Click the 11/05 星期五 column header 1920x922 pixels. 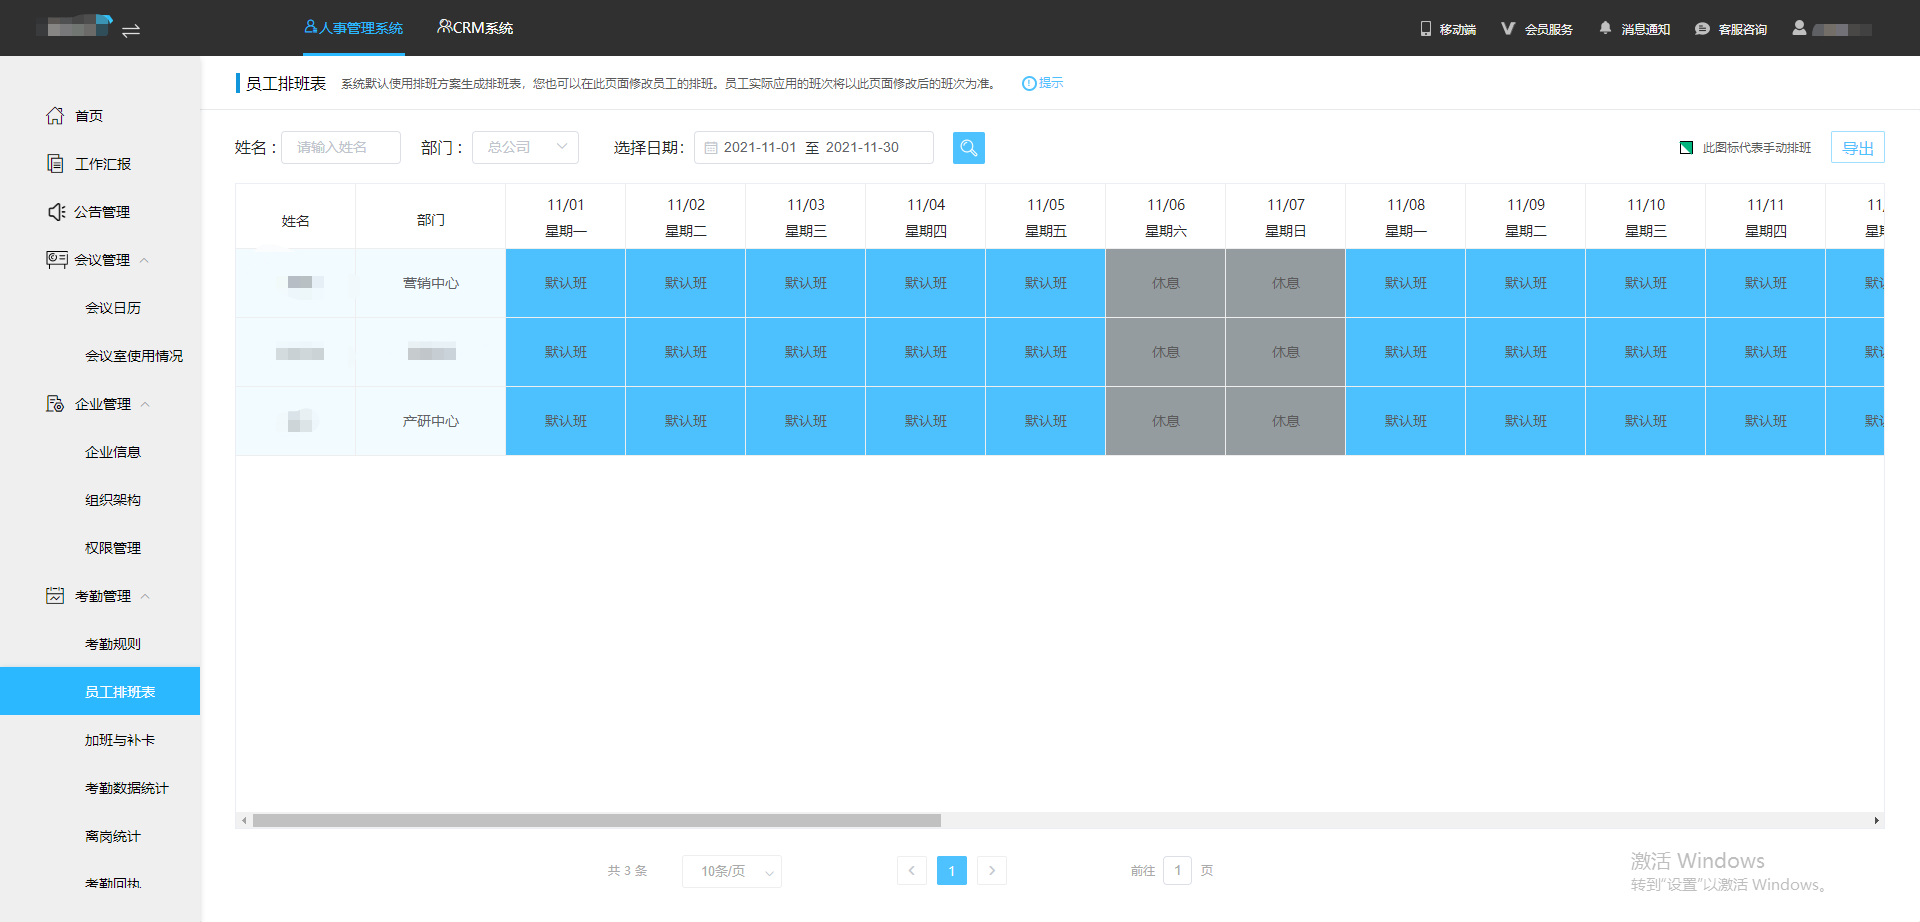(x=1046, y=217)
